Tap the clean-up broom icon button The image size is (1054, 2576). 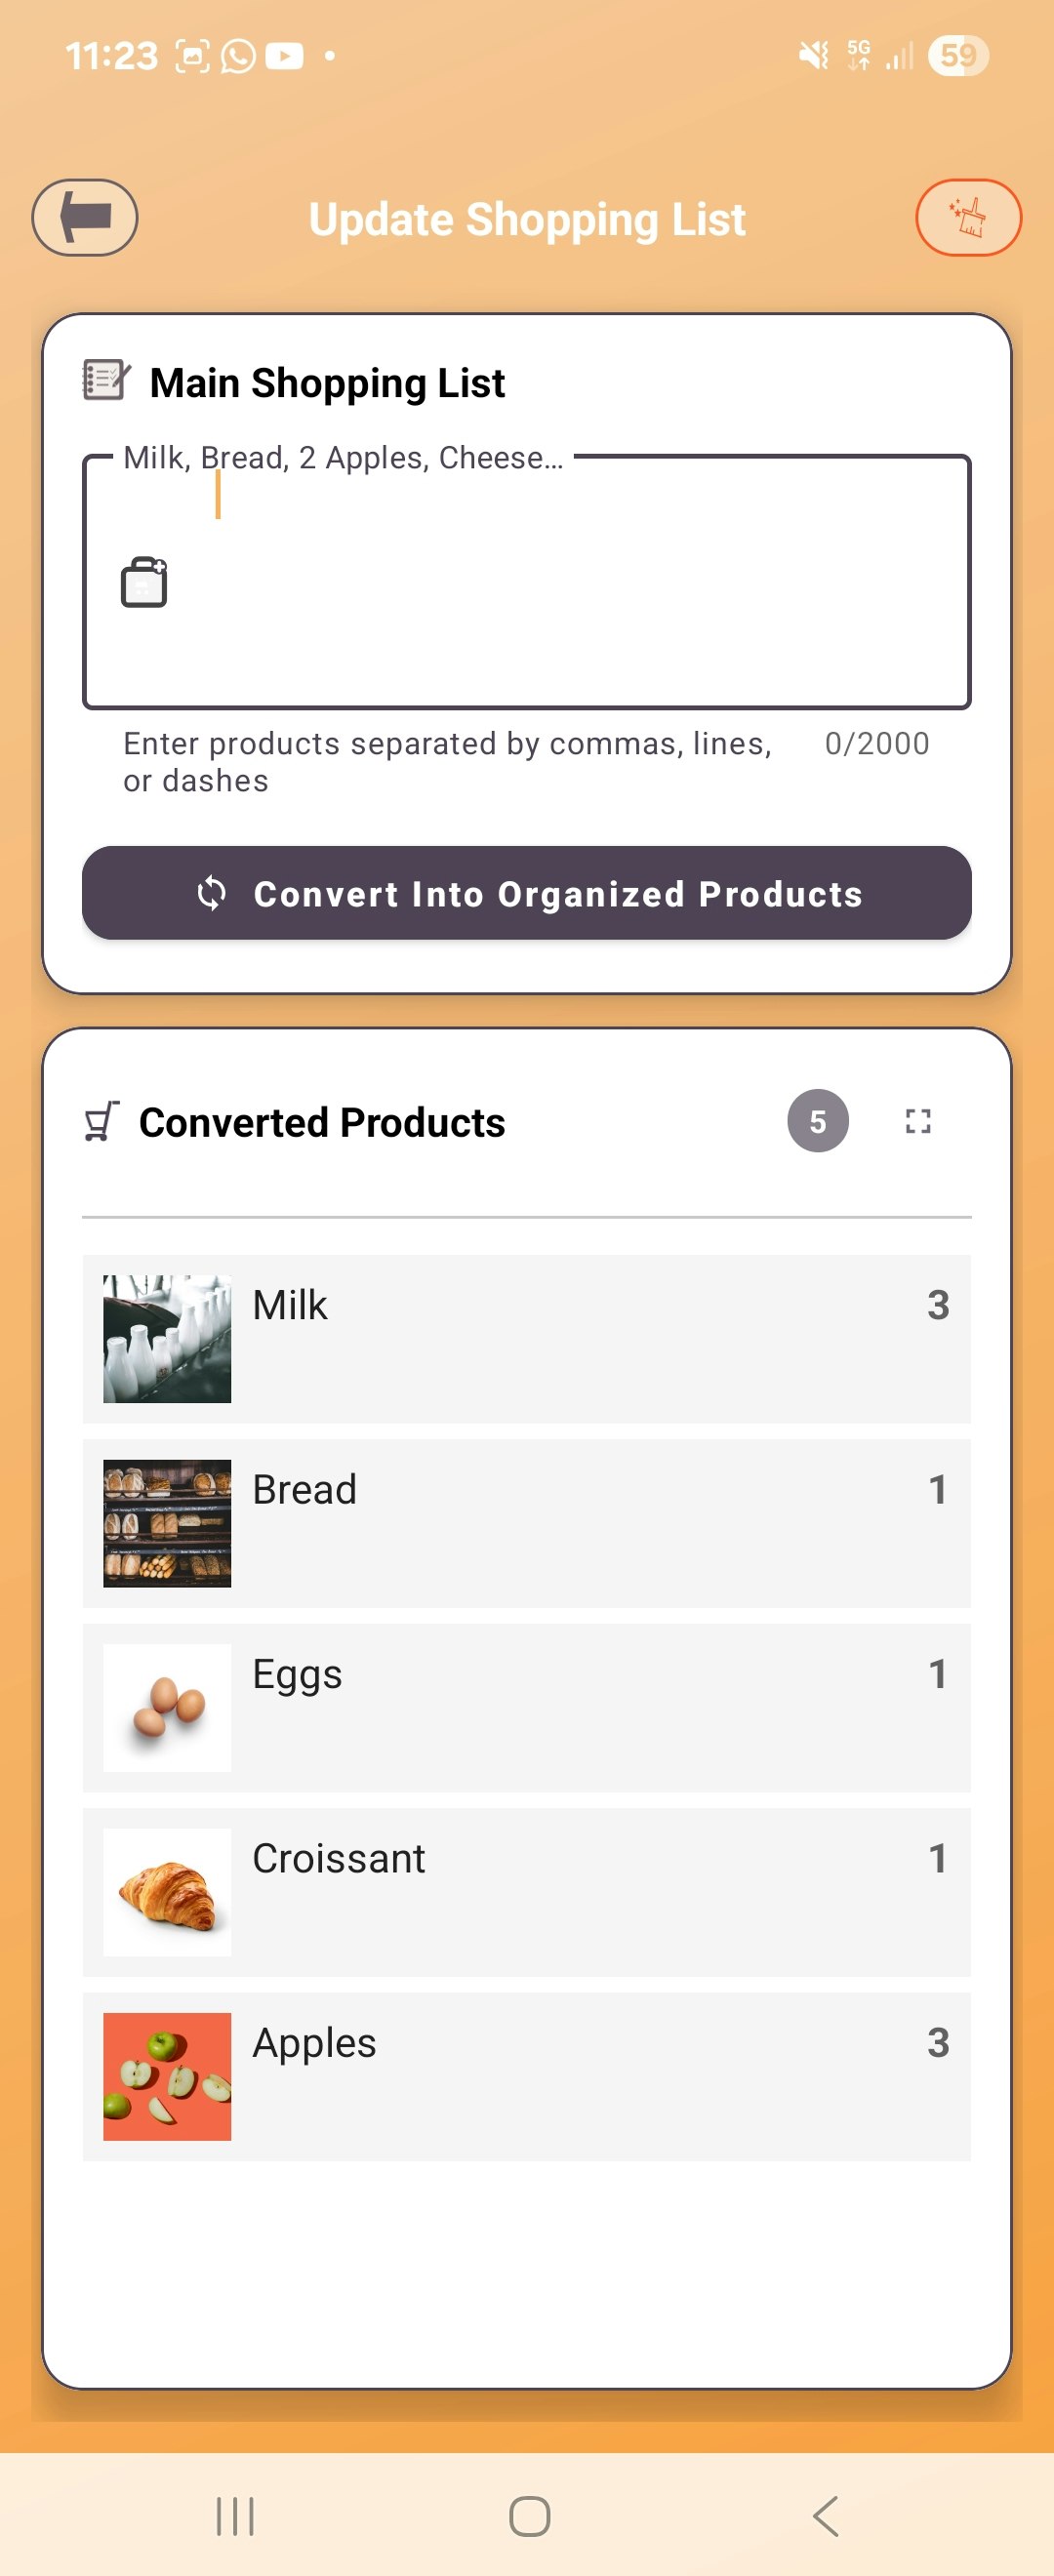[967, 218]
